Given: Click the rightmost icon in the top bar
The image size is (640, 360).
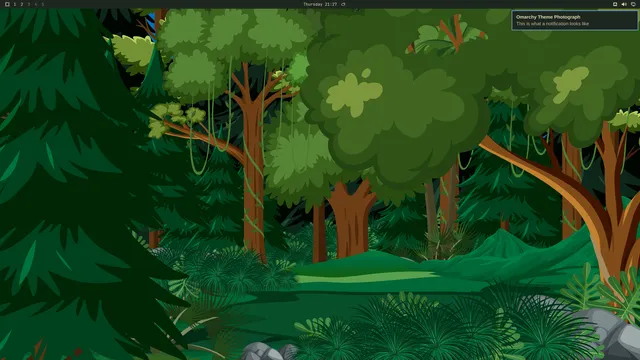Looking at the screenshot, I should point(633,4).
